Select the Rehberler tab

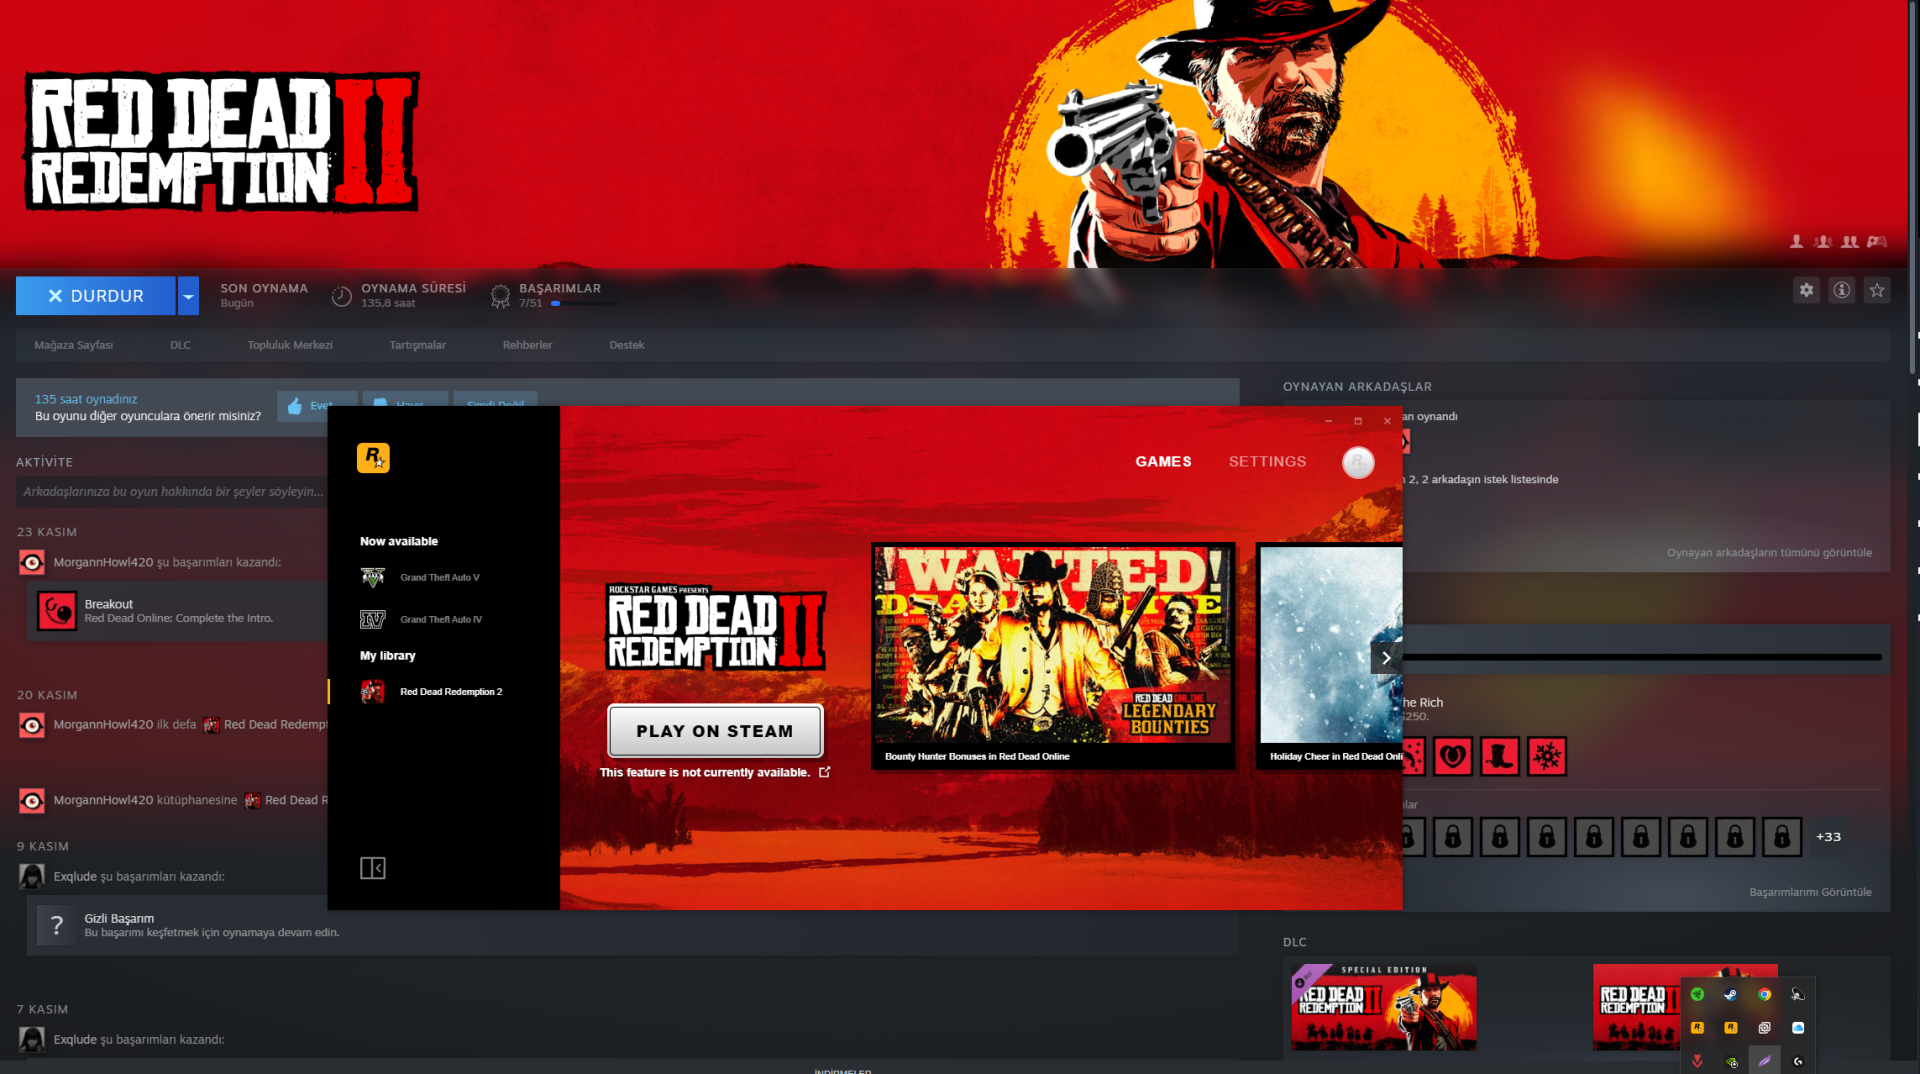pos(528,345)
